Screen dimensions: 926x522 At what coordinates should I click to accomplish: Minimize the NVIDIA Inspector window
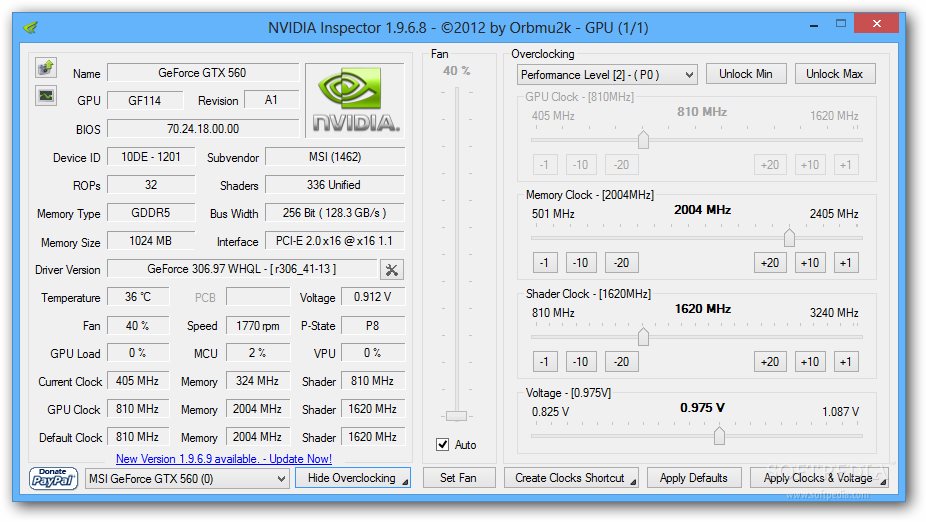[814, 25]
